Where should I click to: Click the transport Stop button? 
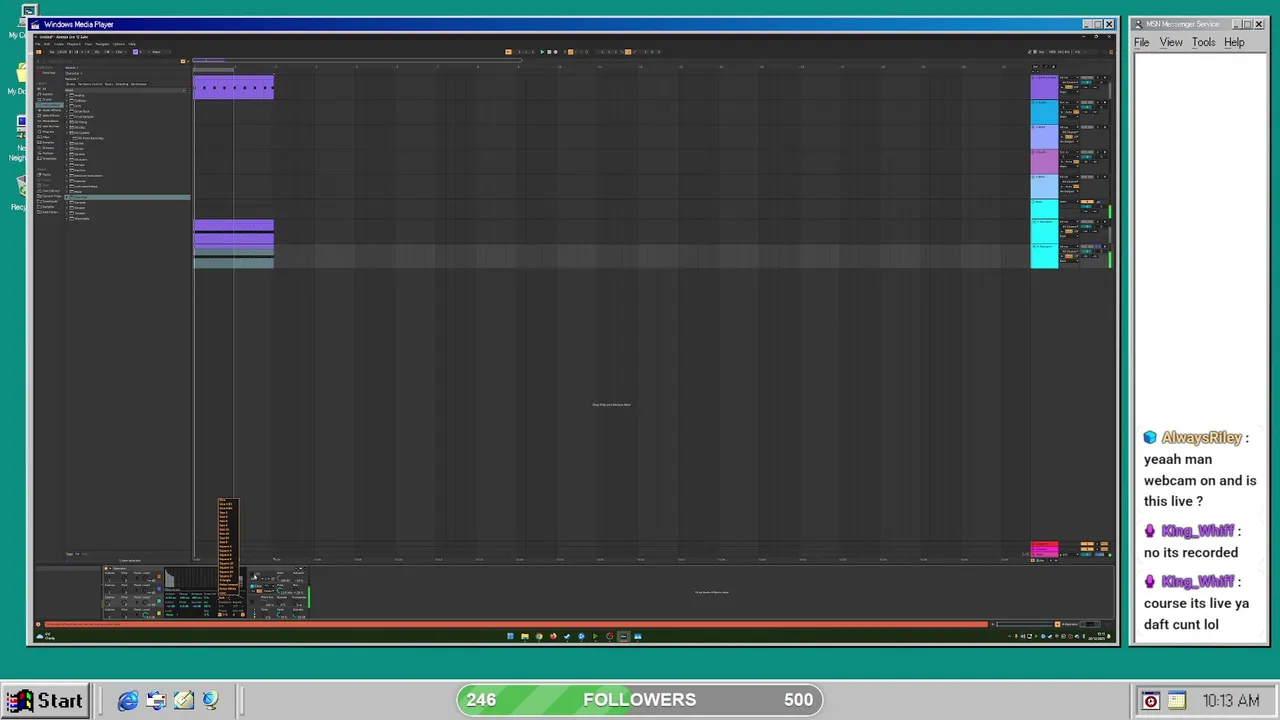pos(549,52)
